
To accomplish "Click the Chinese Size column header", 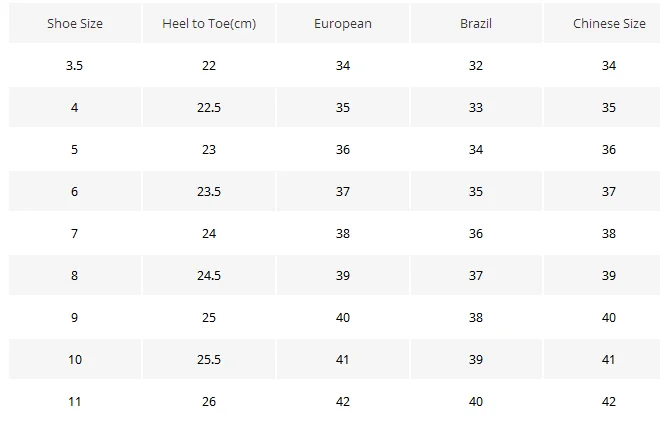I will [609, 23].
